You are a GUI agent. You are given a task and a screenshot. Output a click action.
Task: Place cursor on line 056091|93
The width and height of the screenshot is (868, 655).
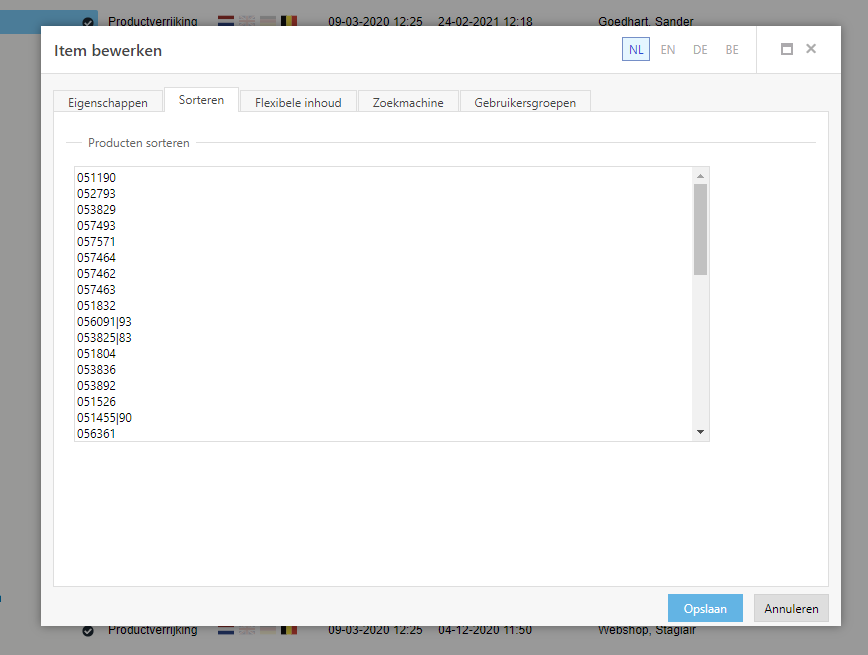tap(104, 322)
